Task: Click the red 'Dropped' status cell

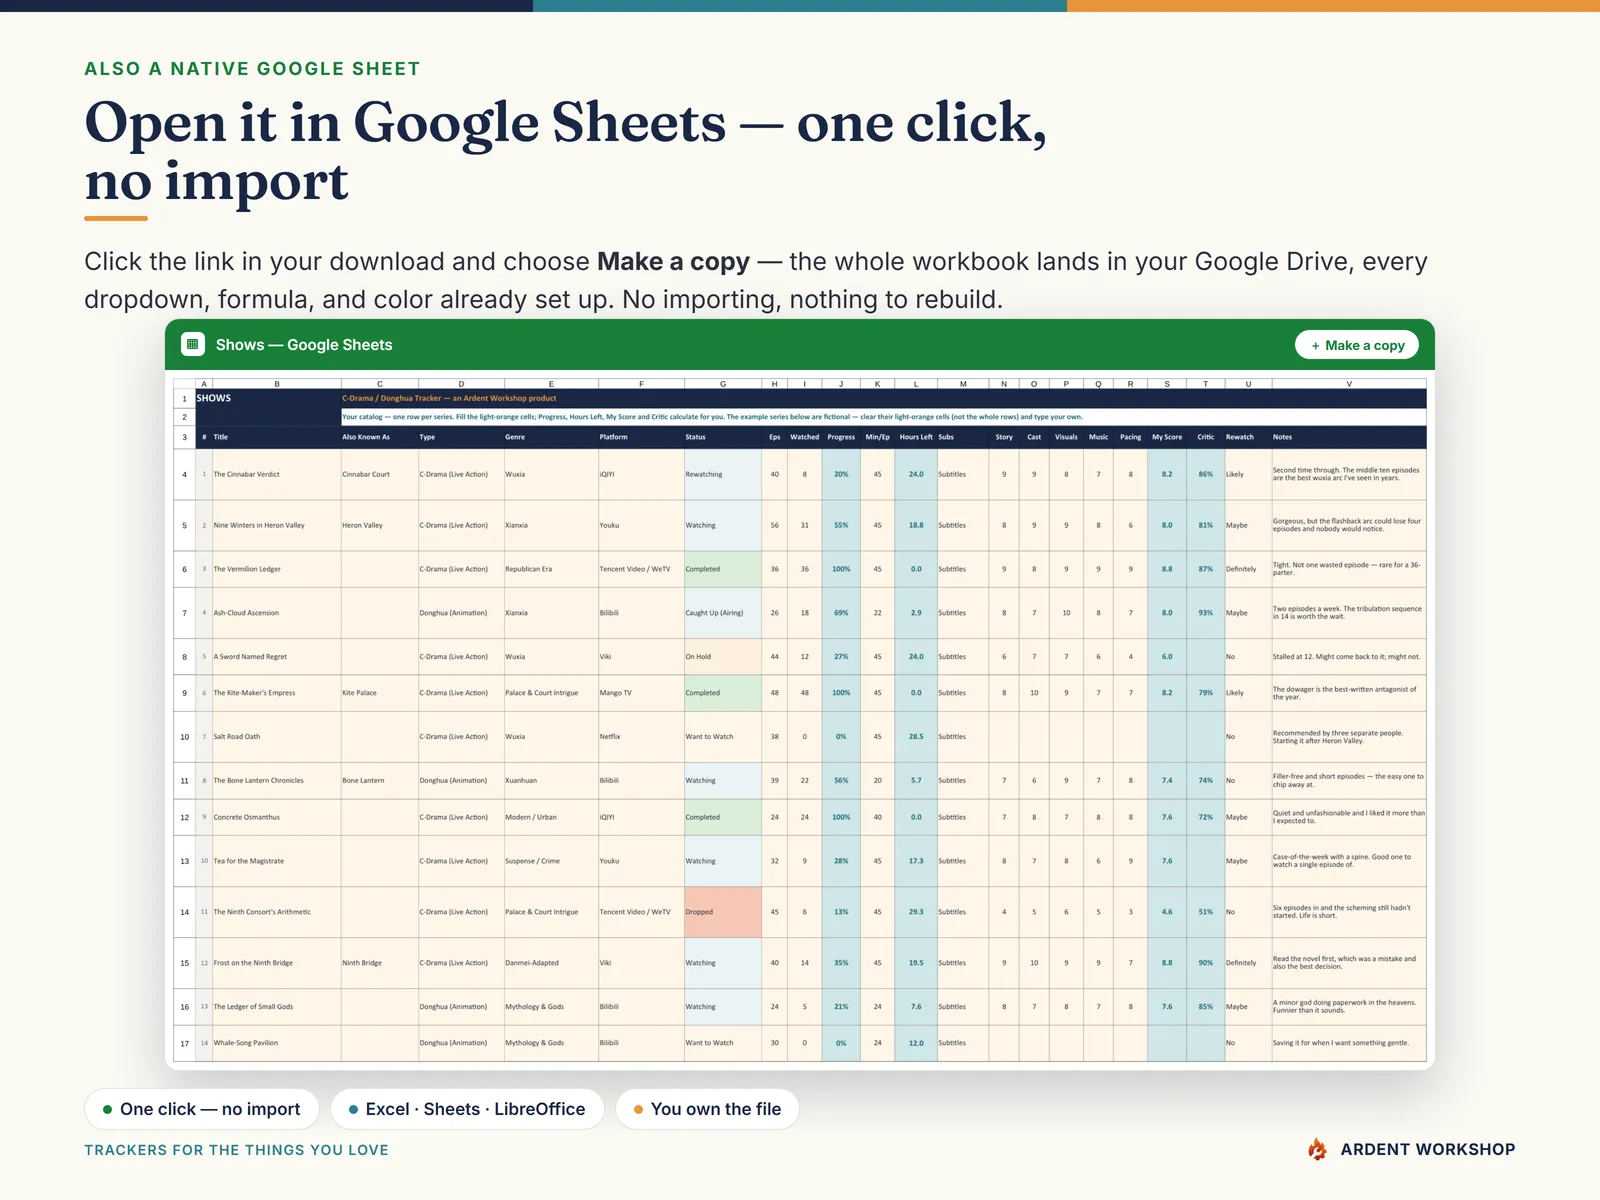Action: click(x=723, y=912)
